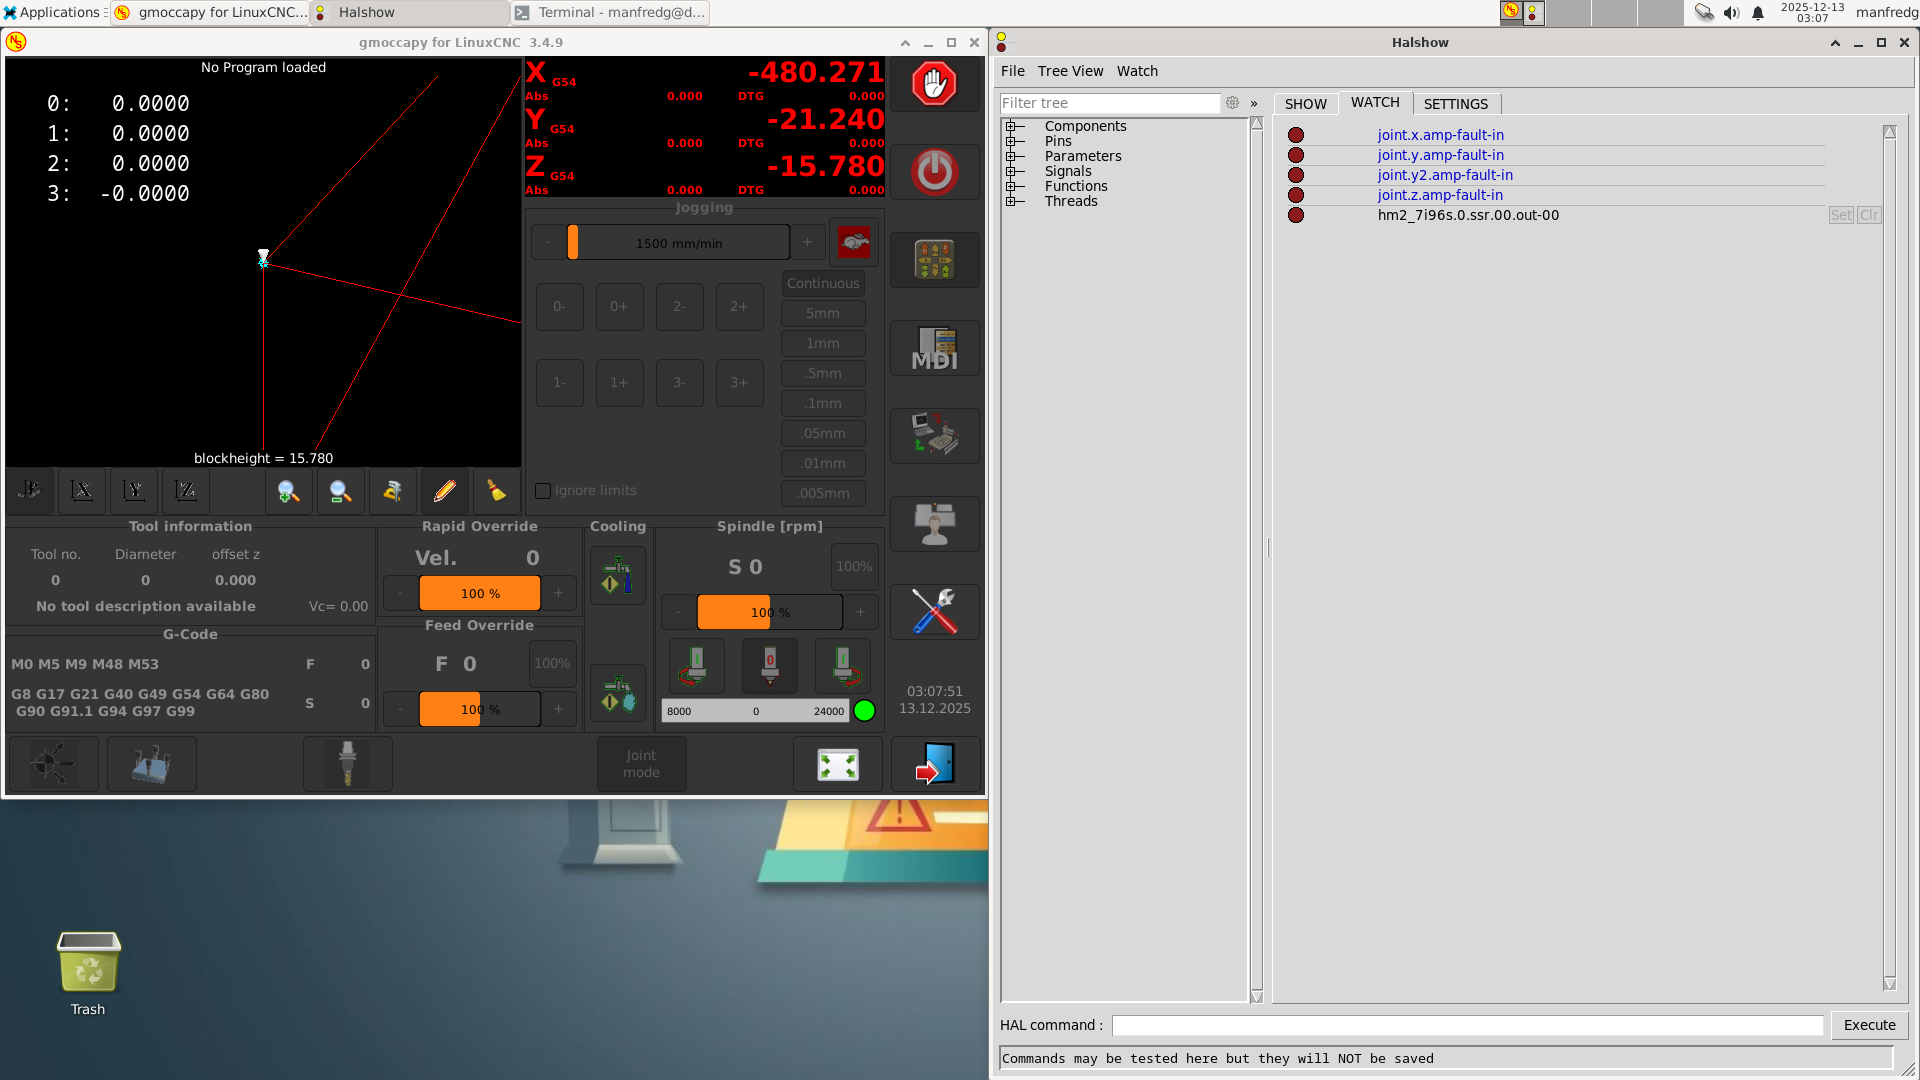Toggle fullscreen with green arrows icon
This screenshot has height=1080, width=1920.
point(837,765)
